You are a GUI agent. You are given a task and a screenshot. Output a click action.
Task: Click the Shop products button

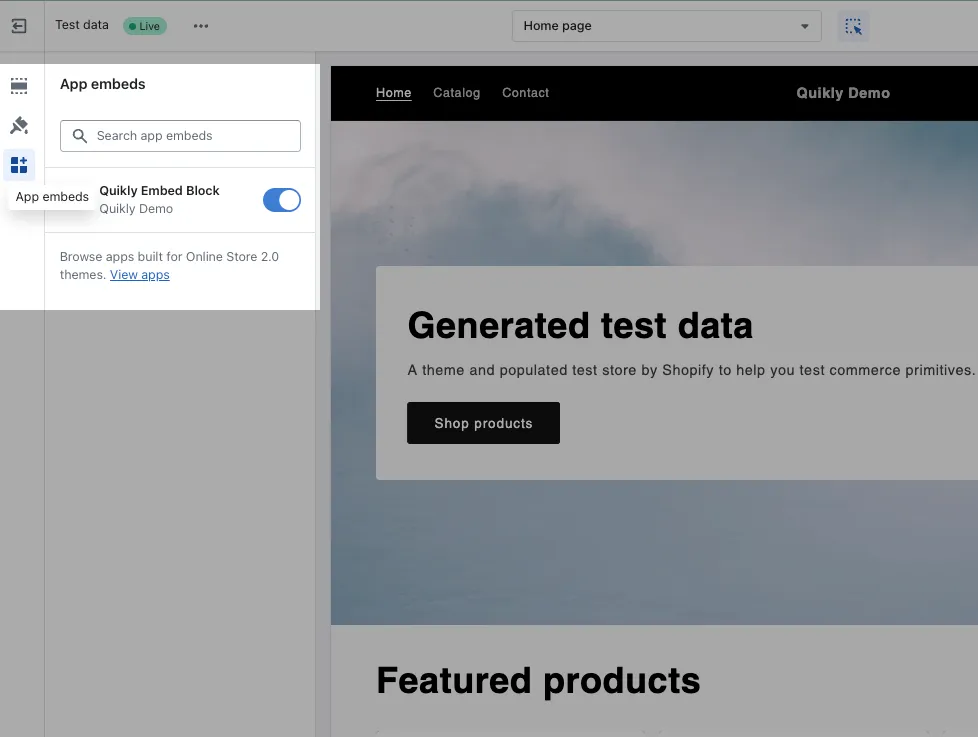[x=483, y=423]
